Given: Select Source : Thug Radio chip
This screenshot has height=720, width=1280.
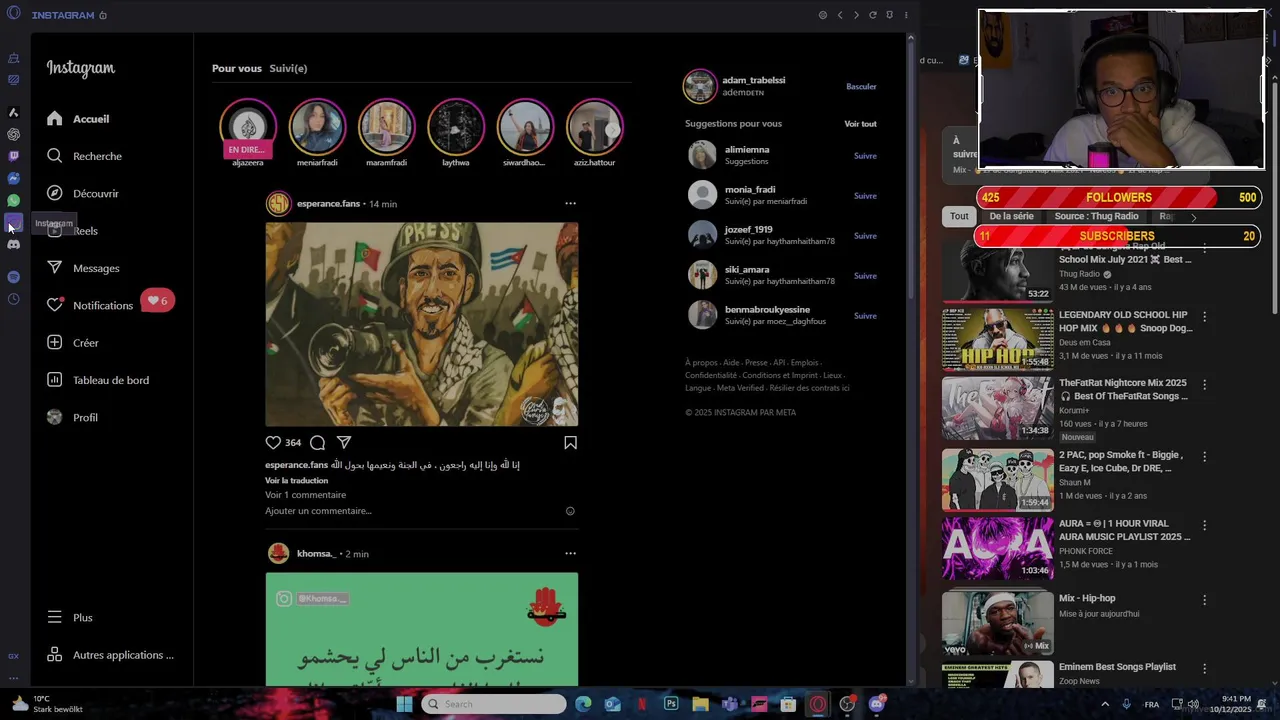Looking at the screenshot, I should pyautogui.click(x=1096, y=216).
